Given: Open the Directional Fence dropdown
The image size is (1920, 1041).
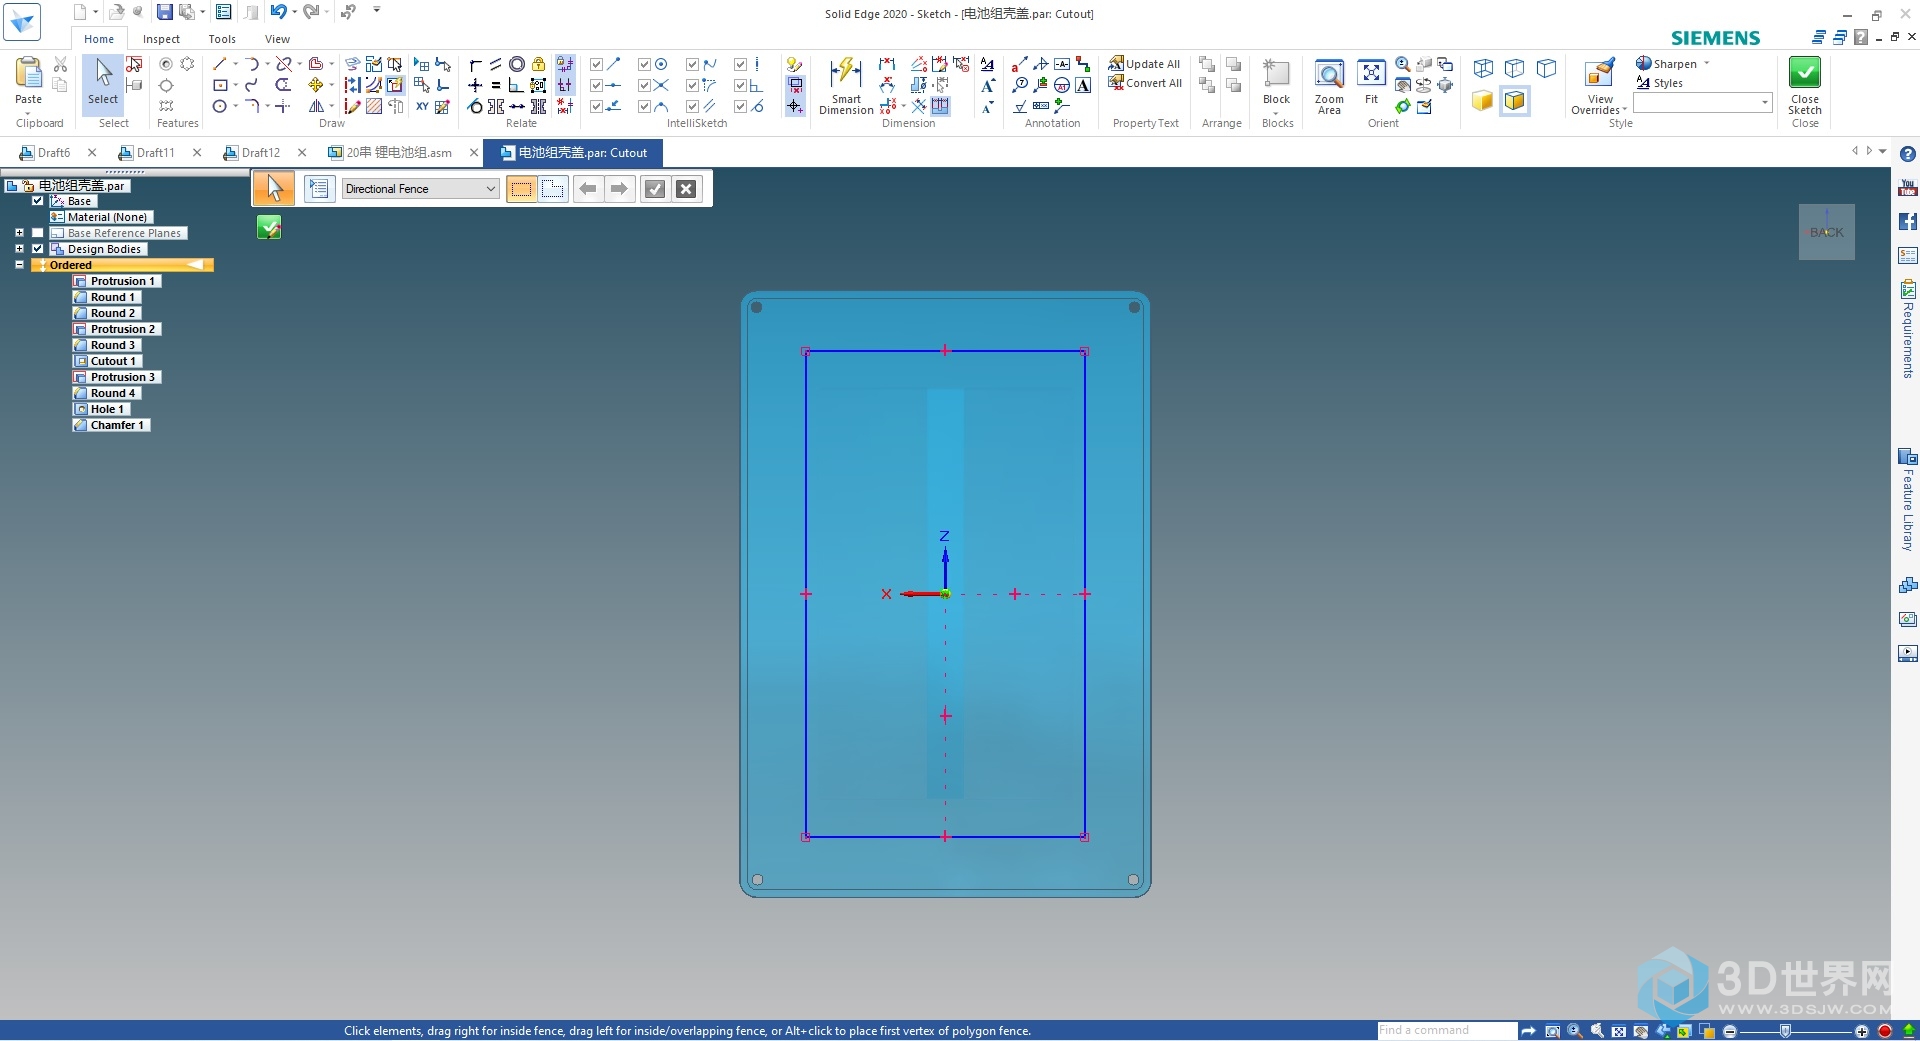Looking at the screenshot, I should [x=420, y=189].
